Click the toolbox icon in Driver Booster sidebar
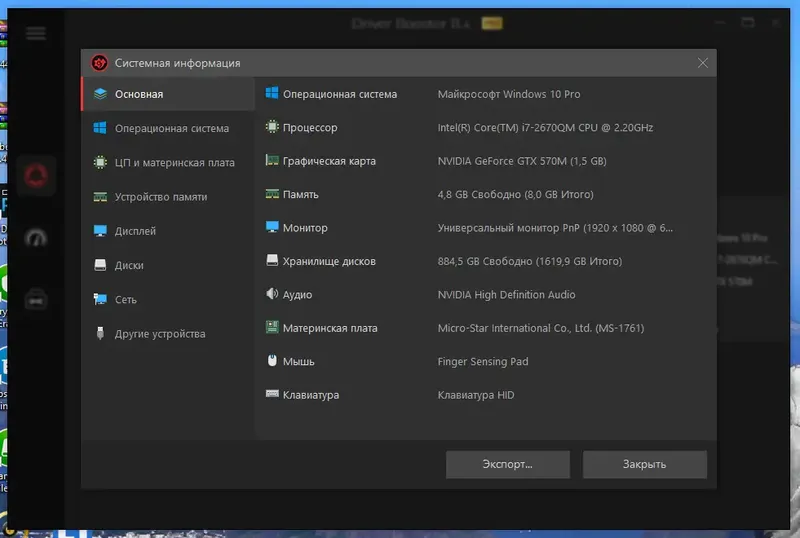The image size is (800, 538). [x=36, y=300]
